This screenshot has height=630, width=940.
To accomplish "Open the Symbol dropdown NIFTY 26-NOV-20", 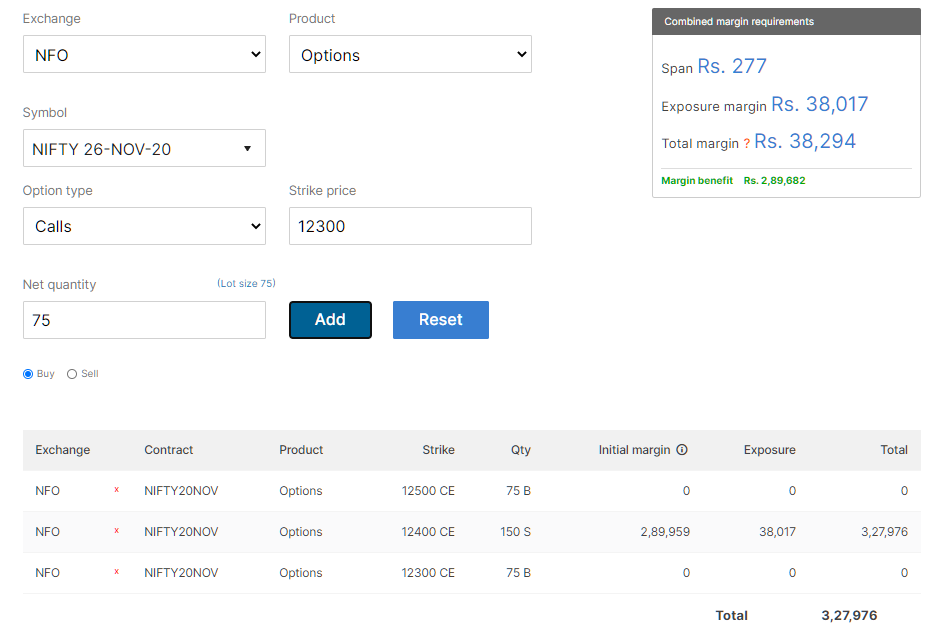I will coord(144,148).
